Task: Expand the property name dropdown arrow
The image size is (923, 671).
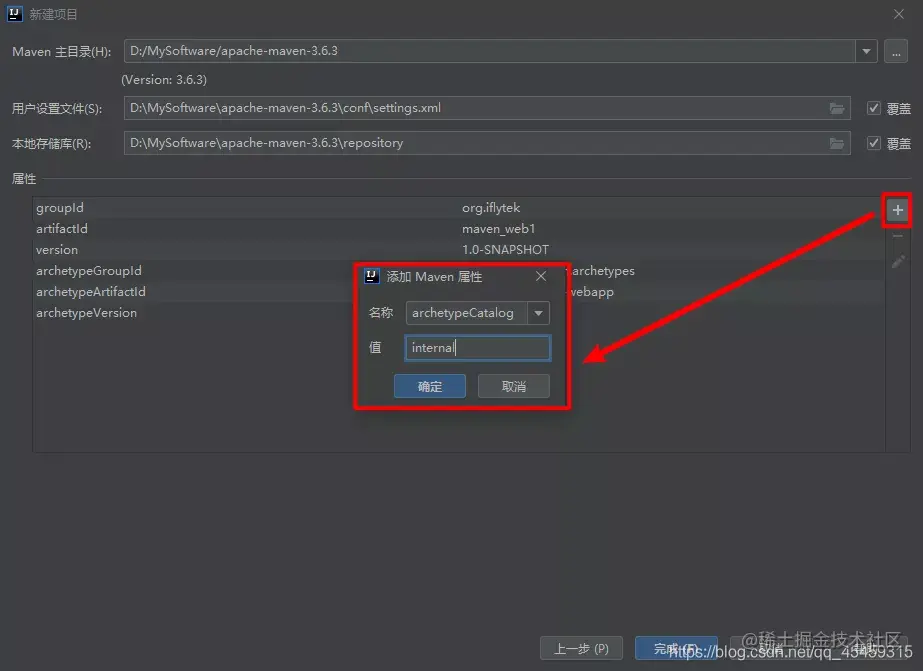Action: pyautogui.click(x=538, y=313)
